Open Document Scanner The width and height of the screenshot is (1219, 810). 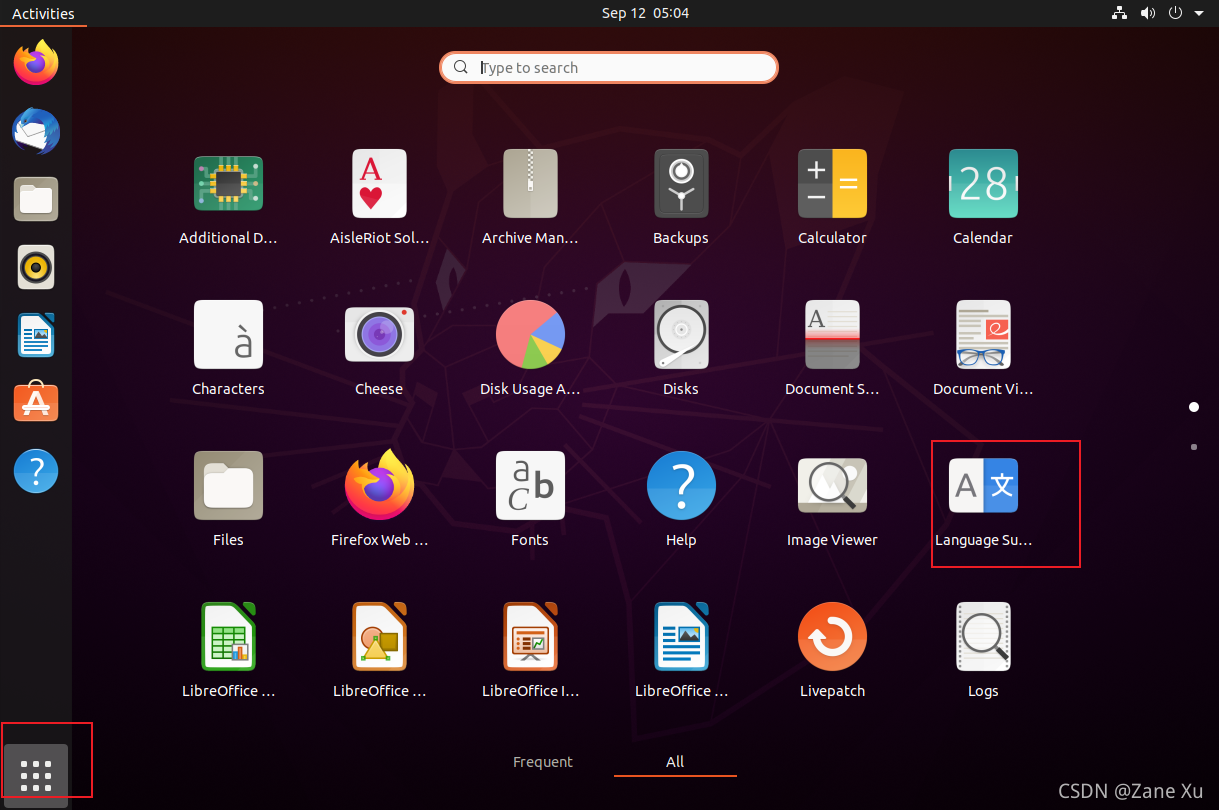832,335
